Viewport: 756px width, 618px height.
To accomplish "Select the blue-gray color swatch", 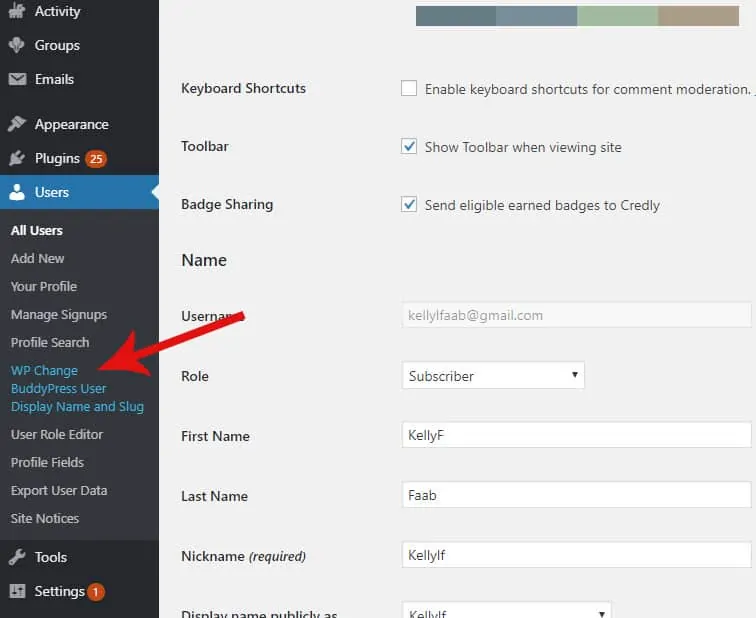I will [x=537, y=16].
